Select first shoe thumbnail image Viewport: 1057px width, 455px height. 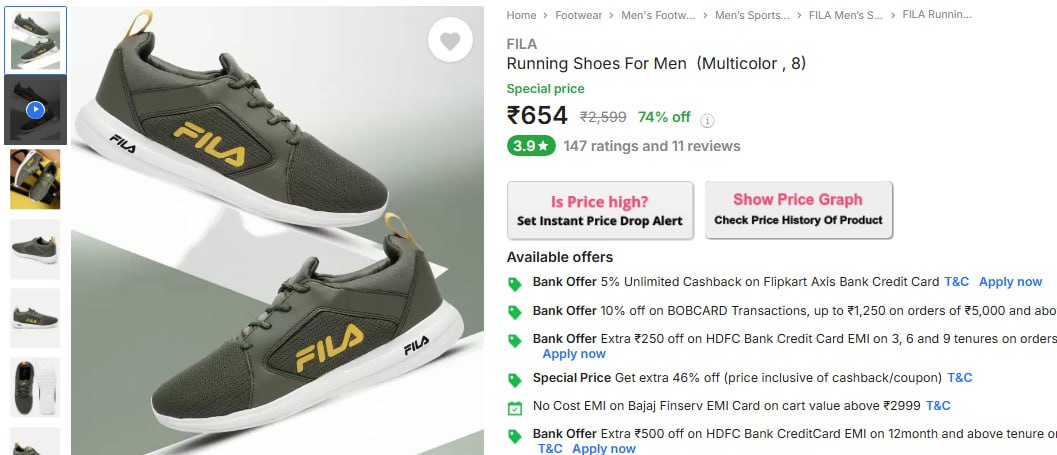pyautogui.click(x=35, y=40)
